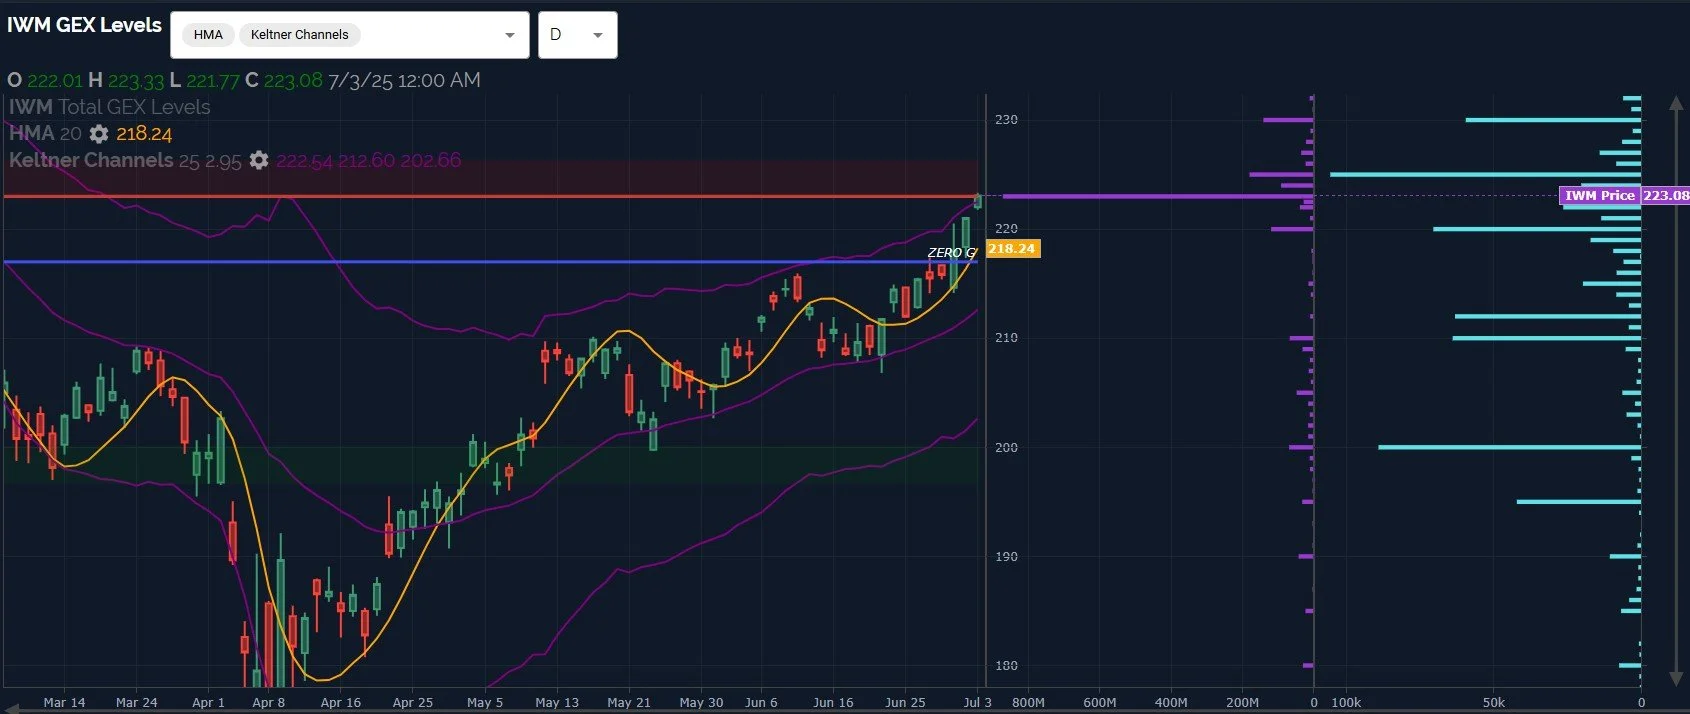
Task: Click the 7/3/25 12:00 AM timestamp
Action: pyautogui.click(x=404, y=80)
